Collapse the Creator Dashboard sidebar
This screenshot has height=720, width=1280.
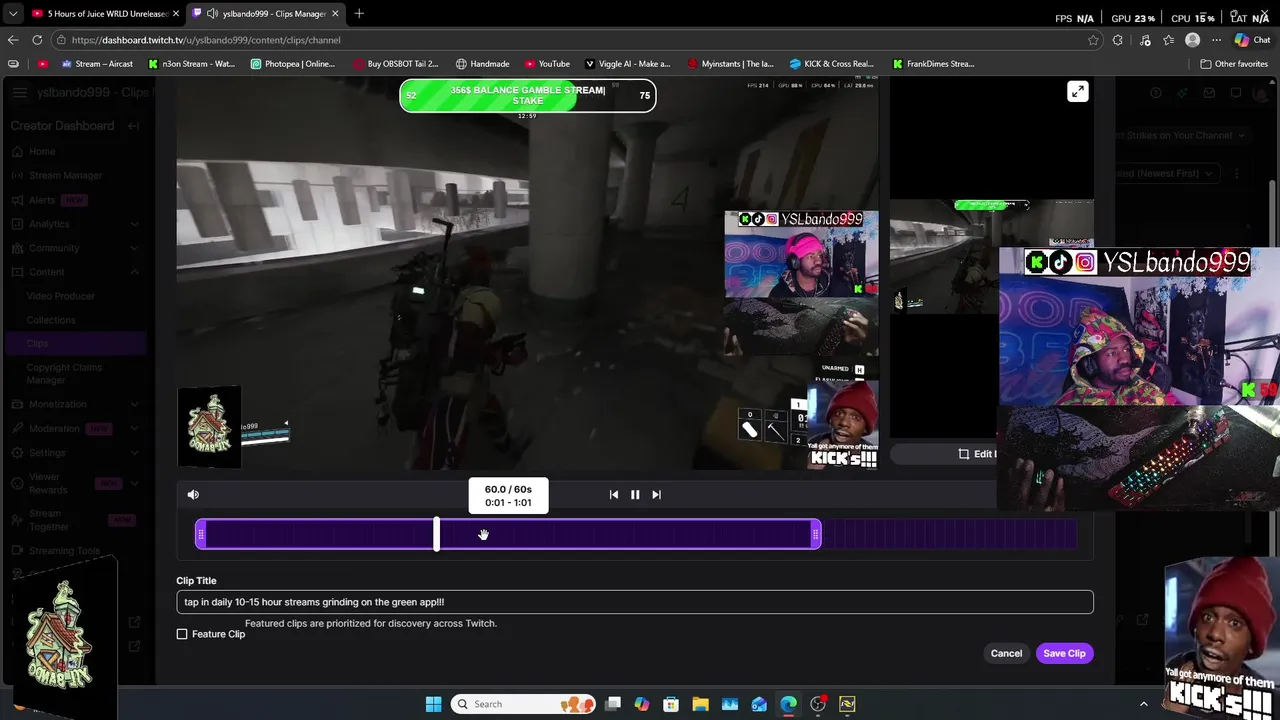click(x=133, y=126)
